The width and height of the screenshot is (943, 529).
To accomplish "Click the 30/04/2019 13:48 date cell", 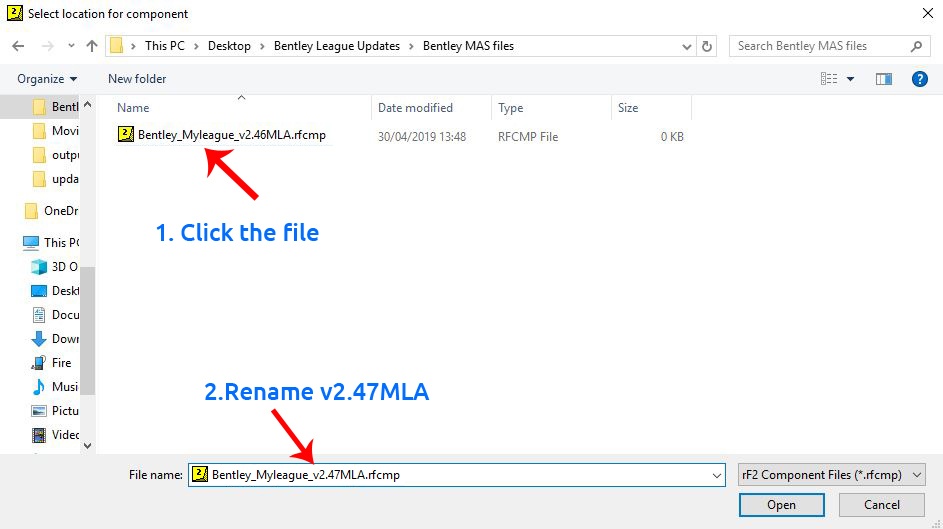I will [x=422, y=136].
